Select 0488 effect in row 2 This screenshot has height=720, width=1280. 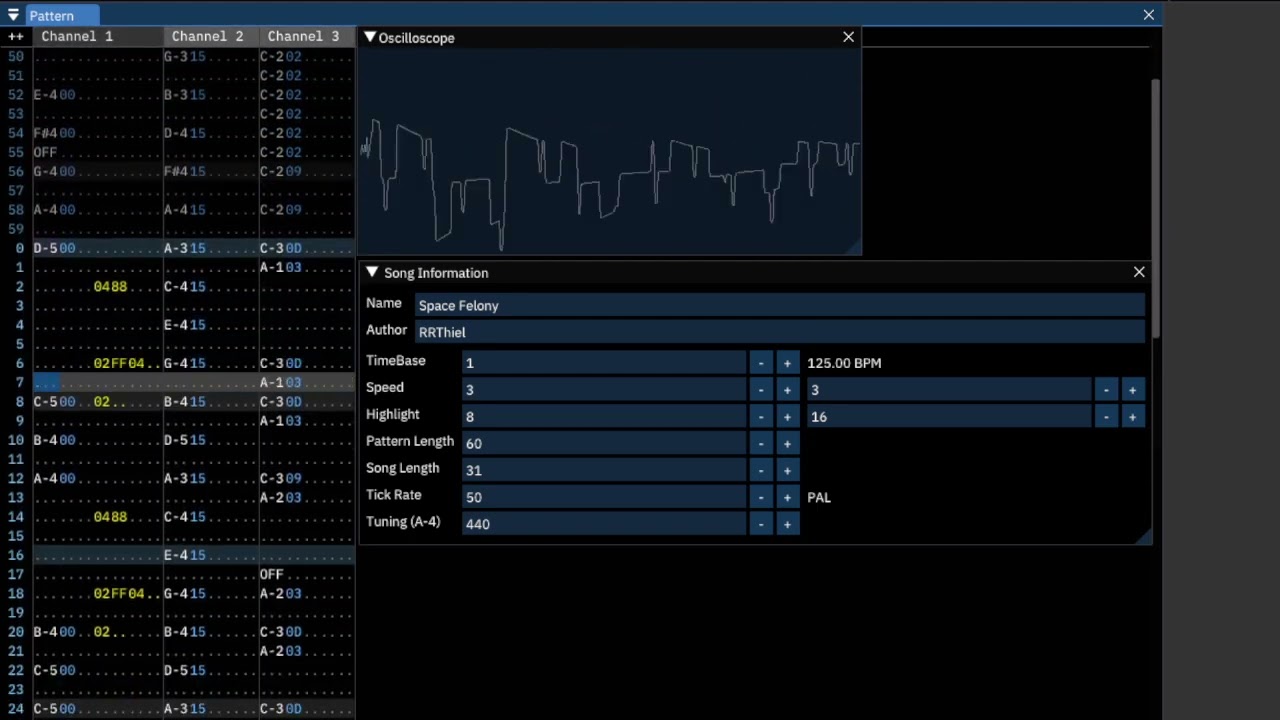pos(110,287)
